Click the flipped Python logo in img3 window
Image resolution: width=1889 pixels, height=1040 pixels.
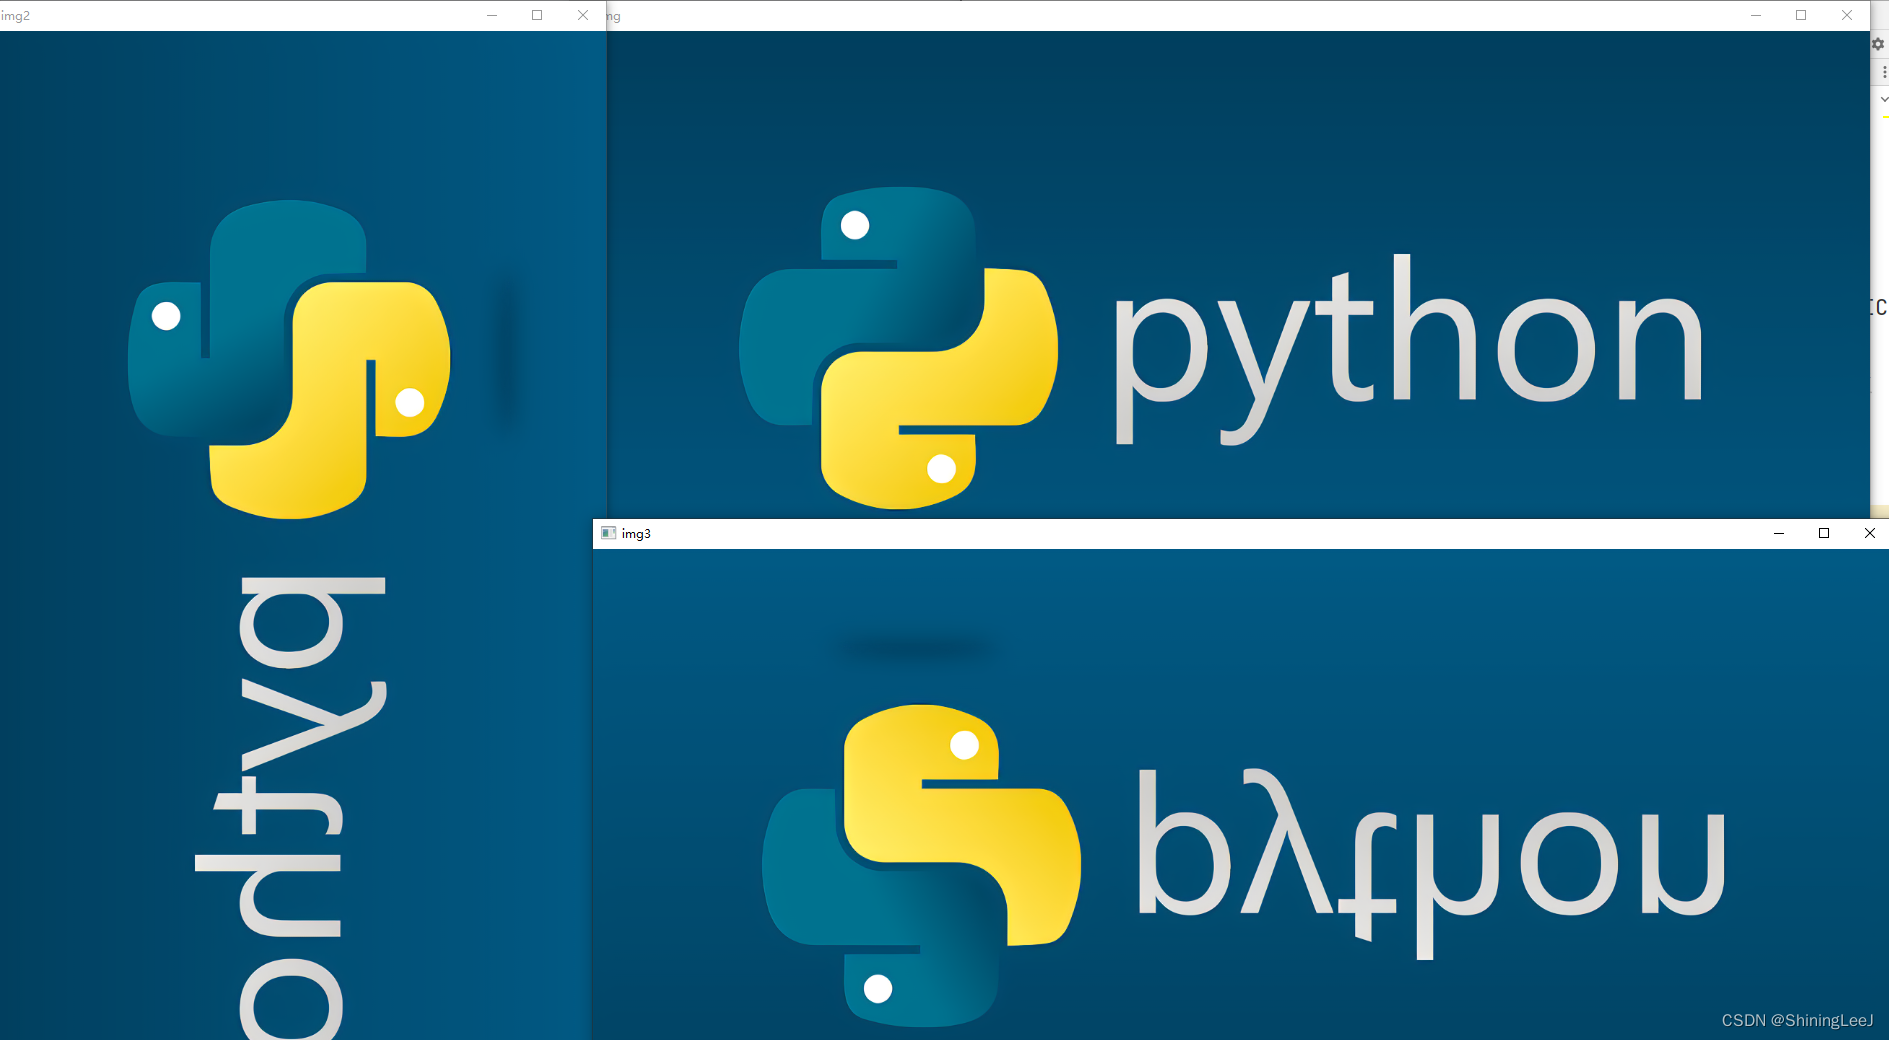[x=921, y=866]
